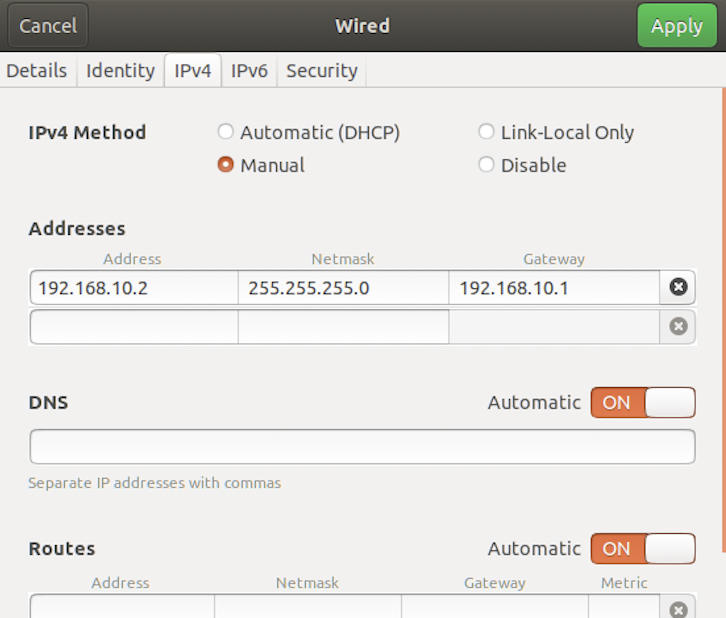
Task: Remove the empty second address row
Action: [678, 326]
